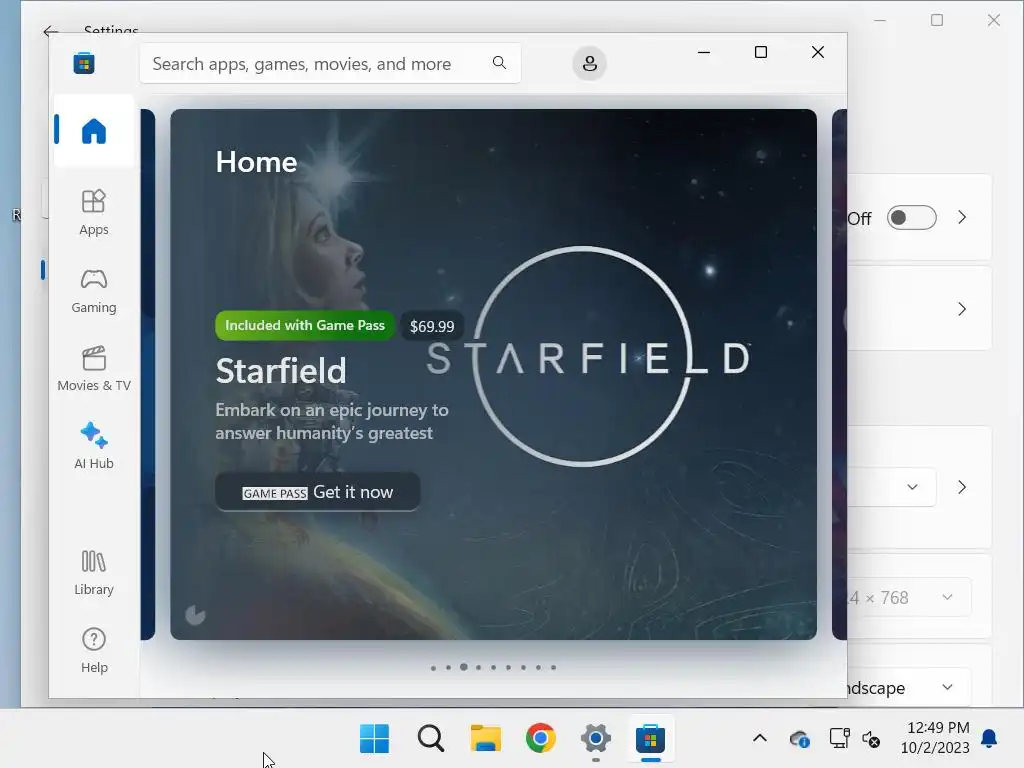
Task: Select the last carousel page dot
Action: 553,667
